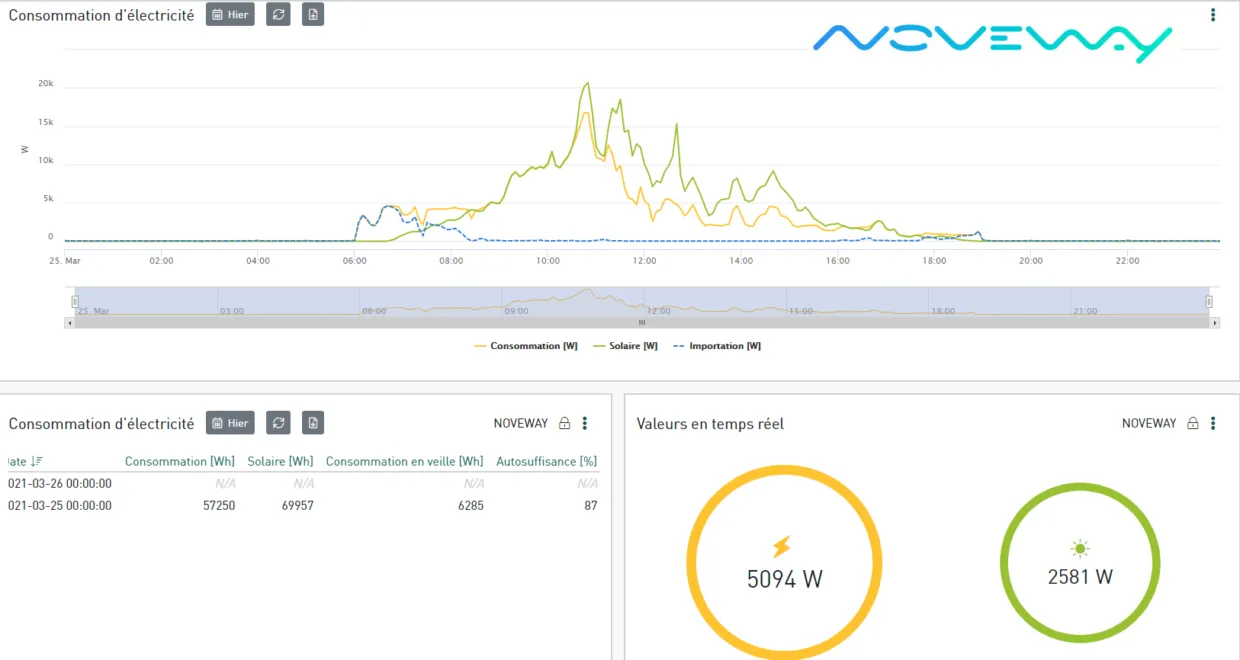Click the lock icon in the table widget

564,424
